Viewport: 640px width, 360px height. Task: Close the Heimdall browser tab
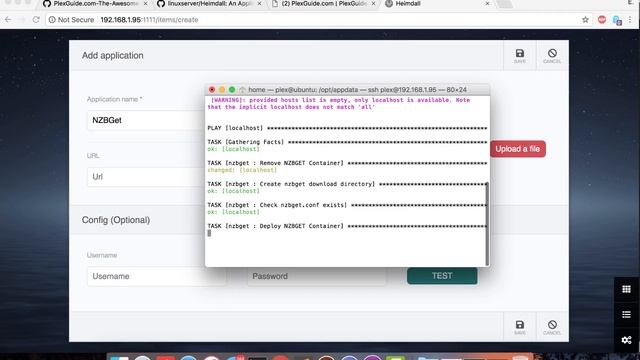tap(487, 4)
